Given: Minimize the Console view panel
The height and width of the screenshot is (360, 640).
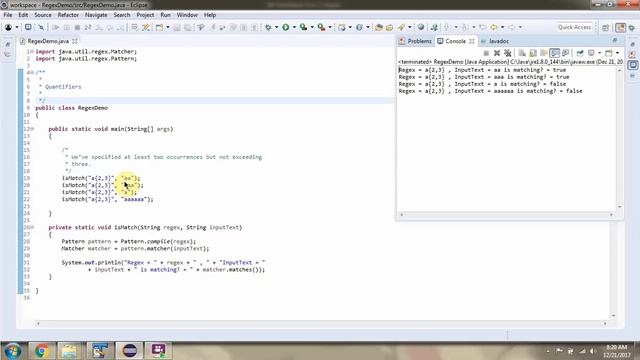Looking at the screenshot, I should point(615,40).
